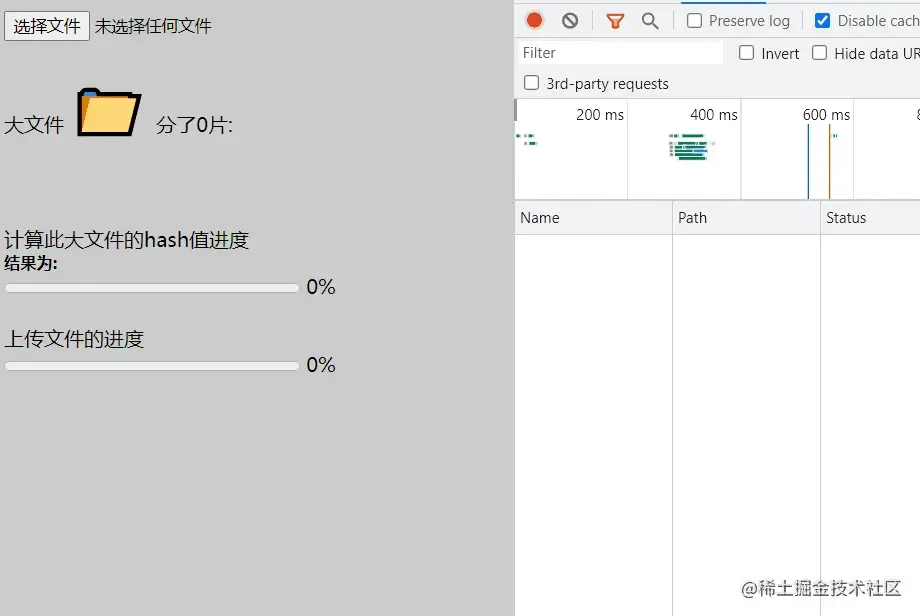Screen dimensions: 920x616
Task: Click the 400 ms timeline marker
Action: click(713, 114)
